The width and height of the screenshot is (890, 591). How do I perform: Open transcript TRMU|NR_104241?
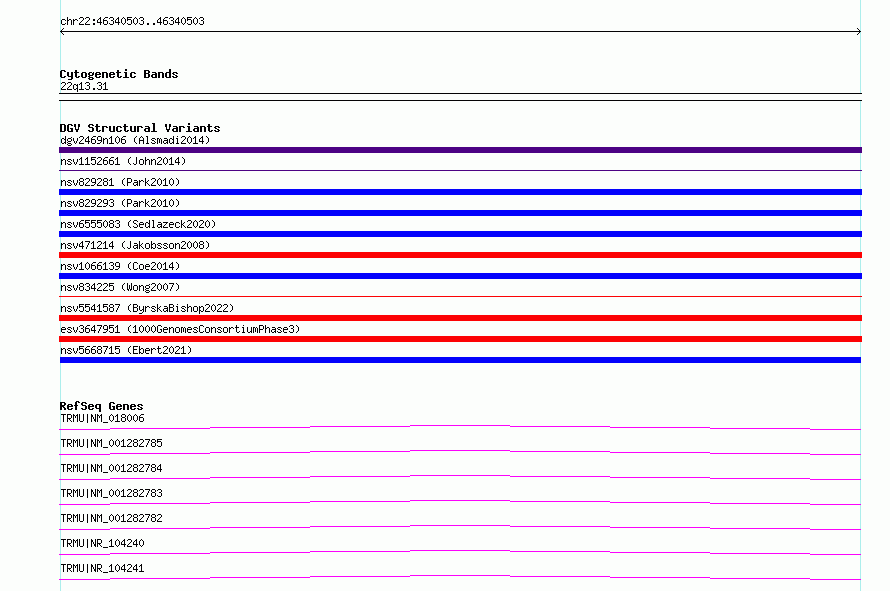click(102, 568)
